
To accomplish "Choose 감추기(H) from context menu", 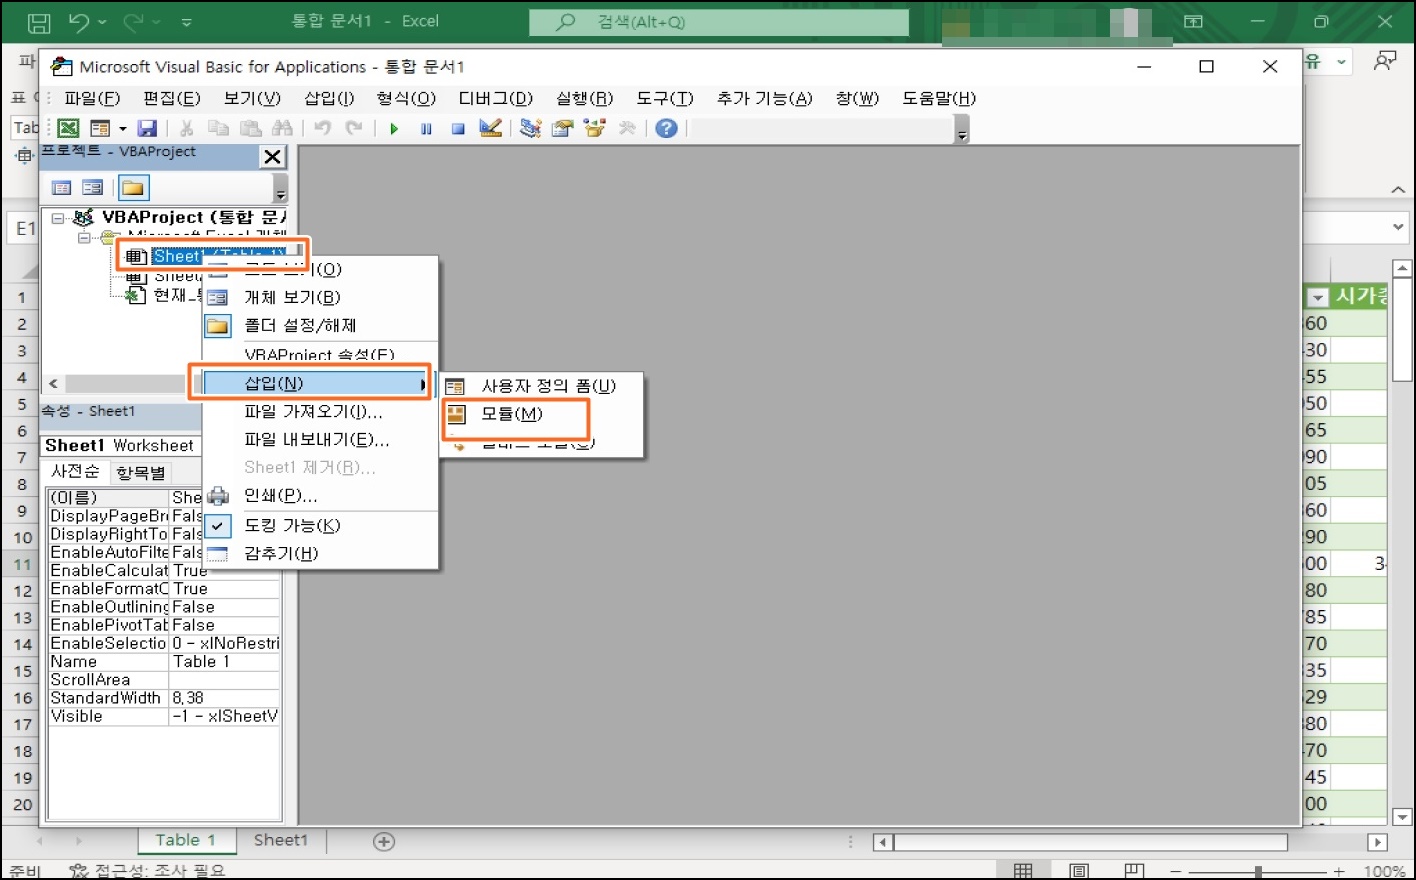I will pyautogui.click(x=320, y=553).
